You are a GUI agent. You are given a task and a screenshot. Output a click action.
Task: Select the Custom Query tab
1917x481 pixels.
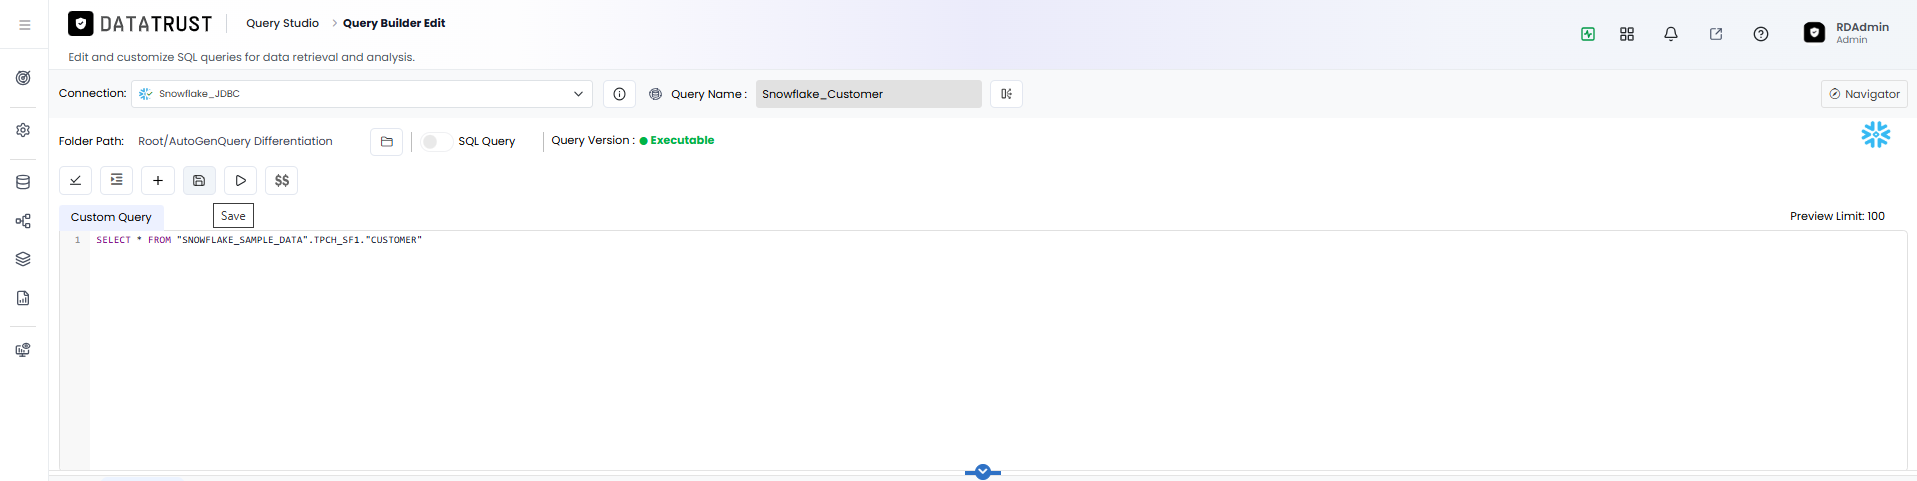click(111, 217)
